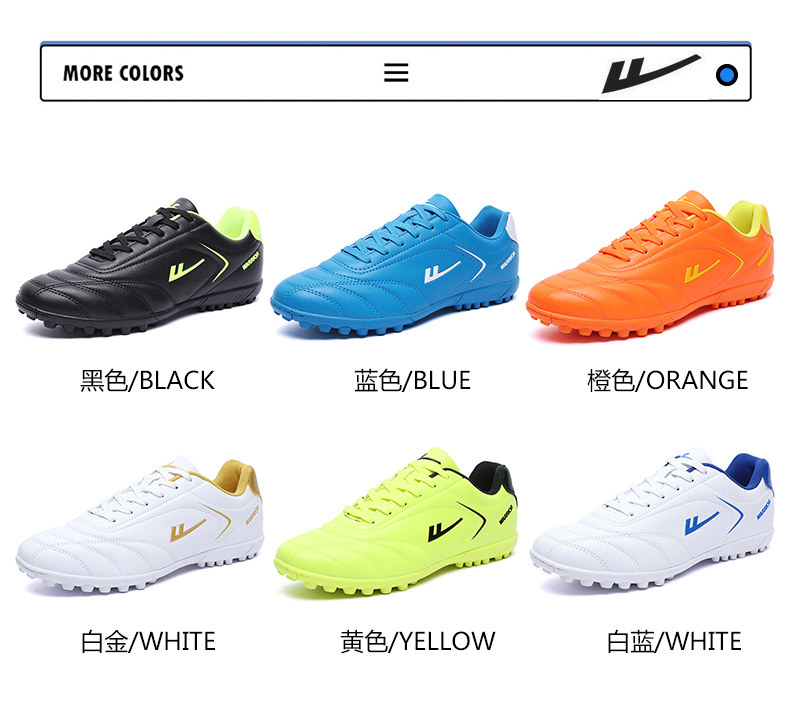Image resolution: width=790 pixels, height=707 pixels.
Task: Click green logo on black shoe
Action: (x=185, y=271)
